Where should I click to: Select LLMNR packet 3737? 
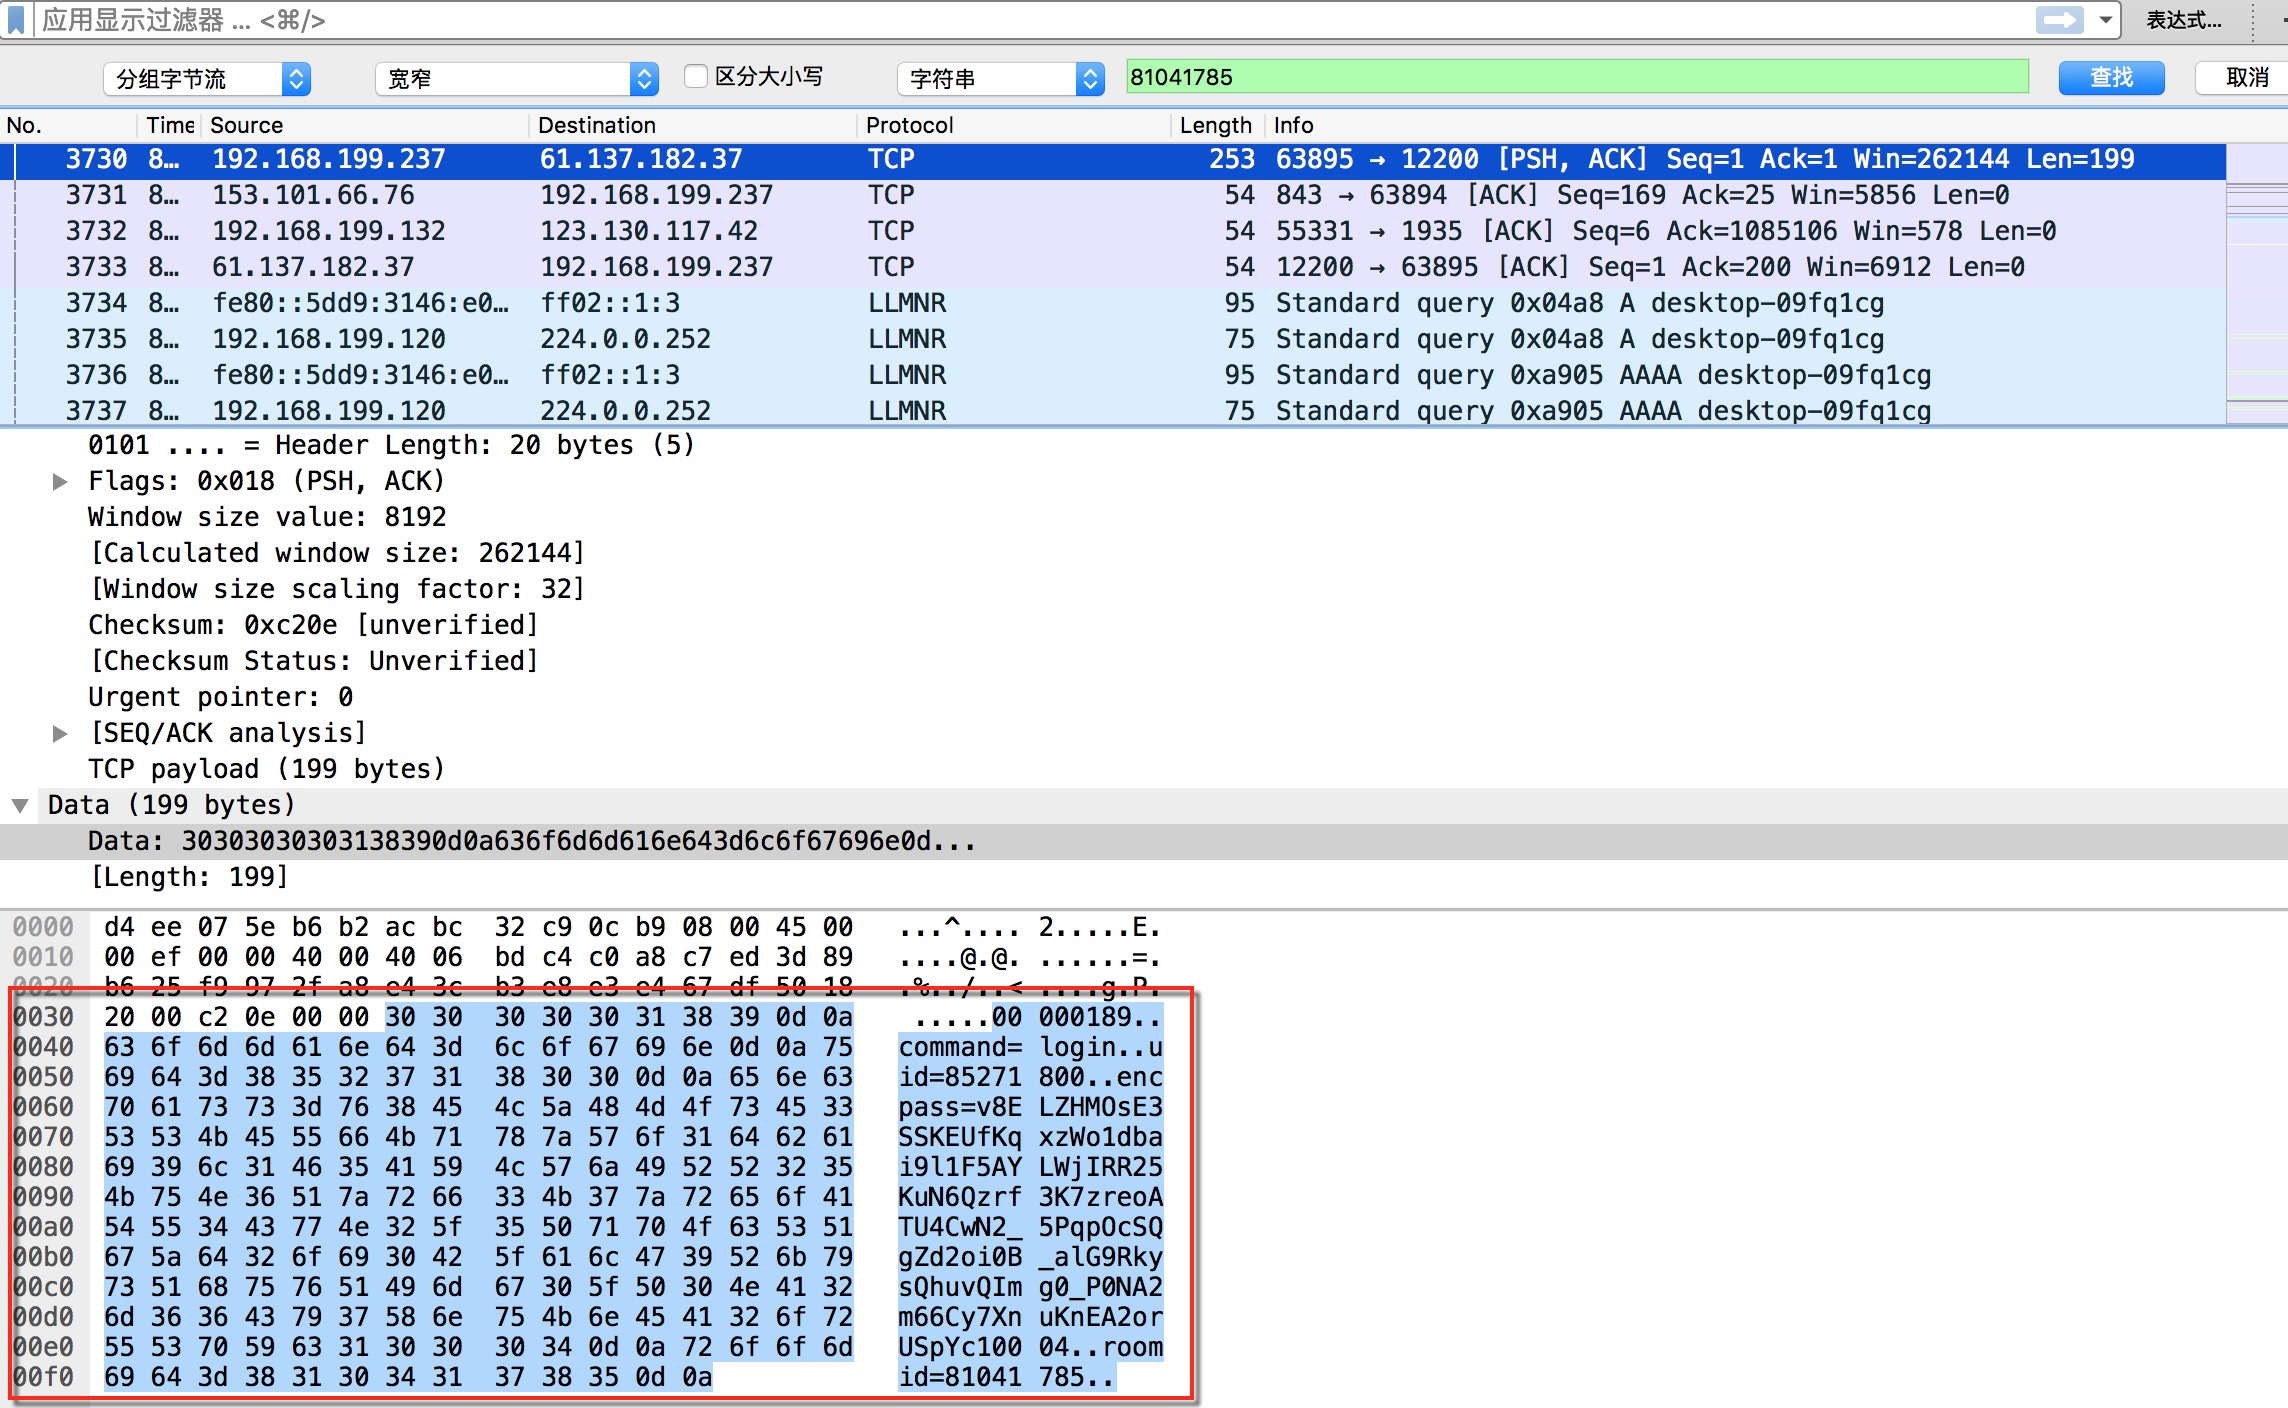[1113, 410]
